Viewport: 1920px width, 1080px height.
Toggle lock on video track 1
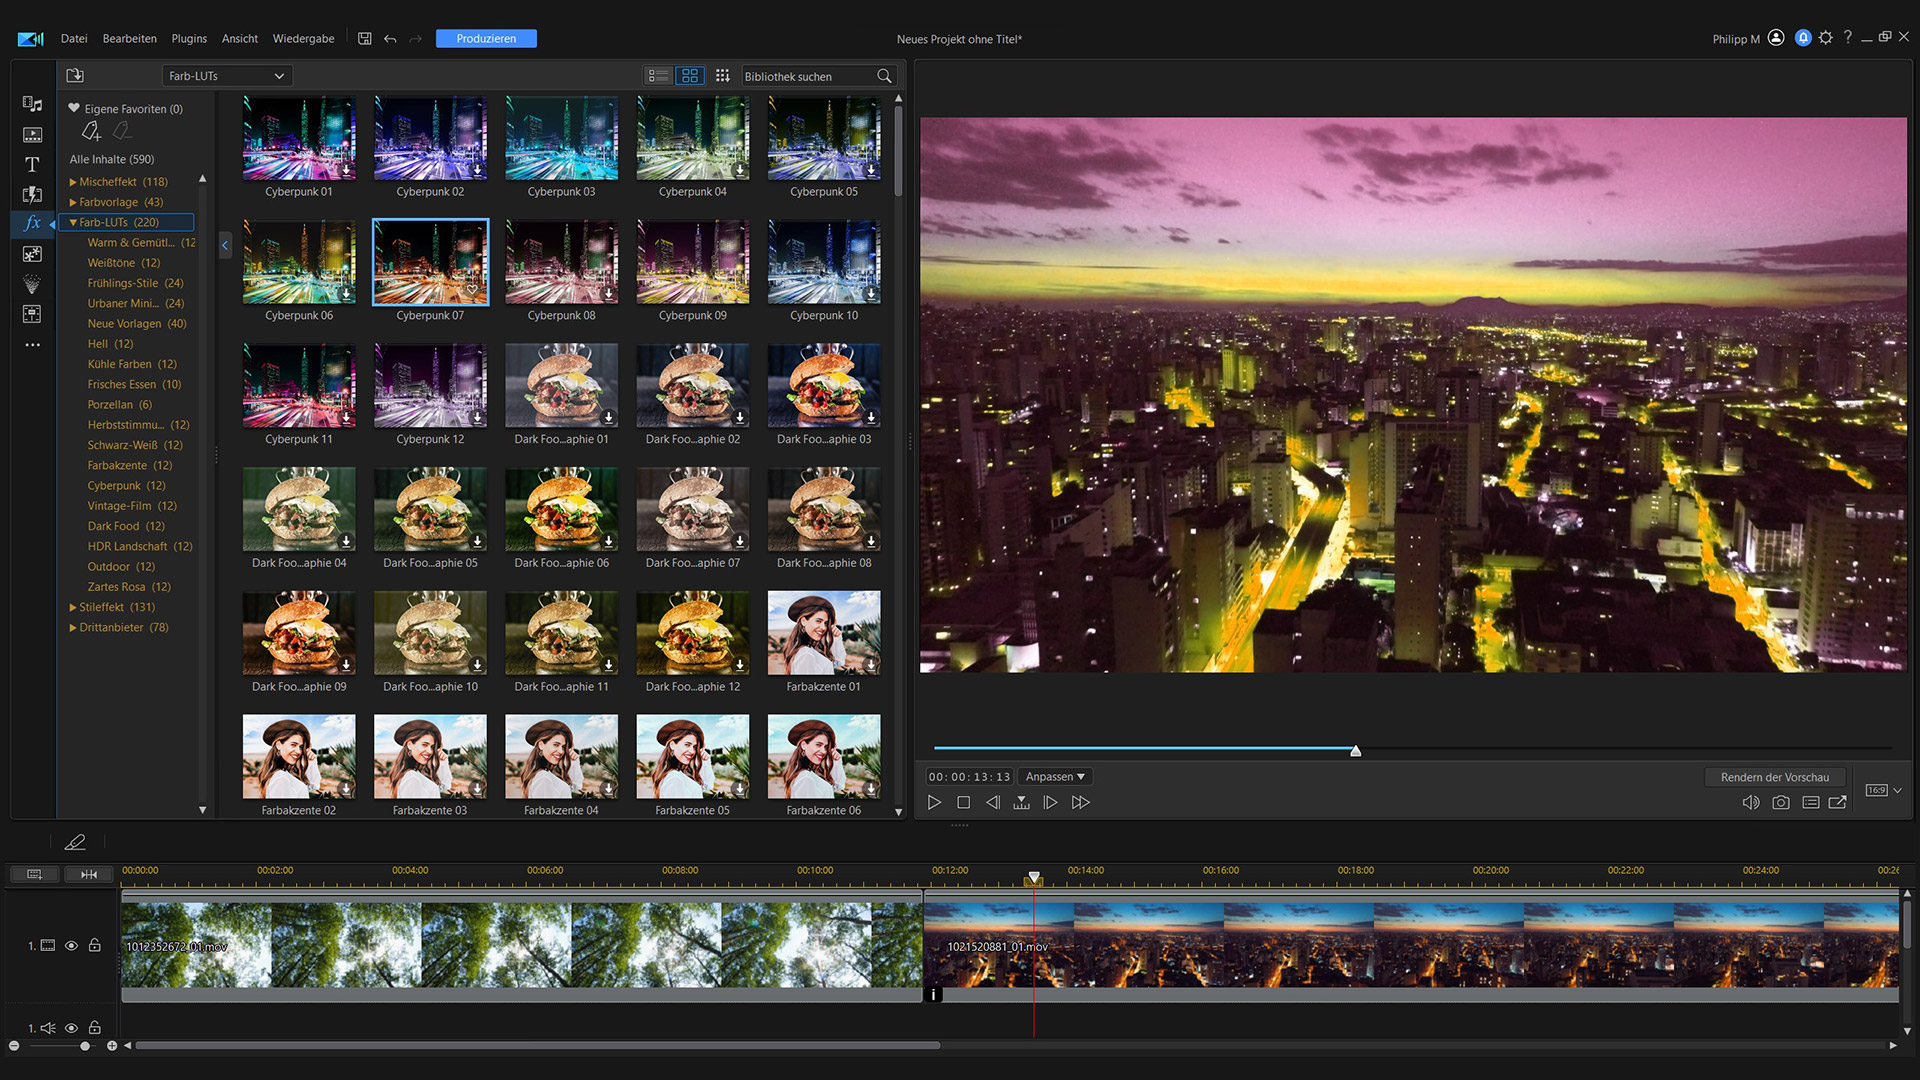click(x=95, y=946)
